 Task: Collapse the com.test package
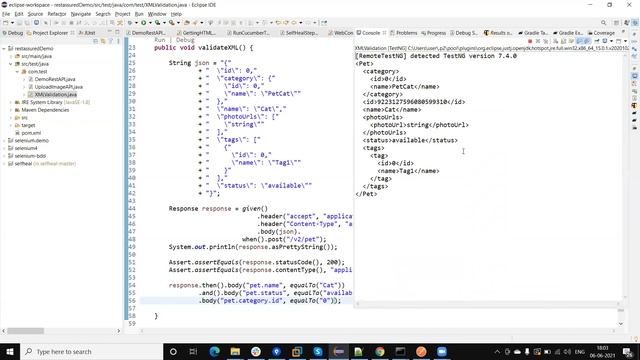coord(18,72)
